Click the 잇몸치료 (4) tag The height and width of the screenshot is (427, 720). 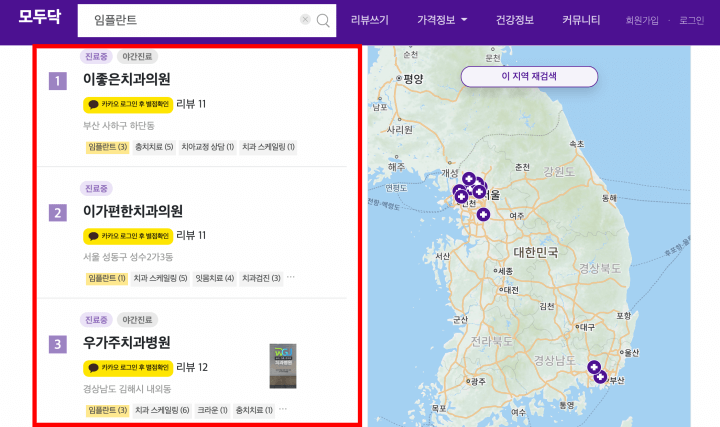click(214, 278)
